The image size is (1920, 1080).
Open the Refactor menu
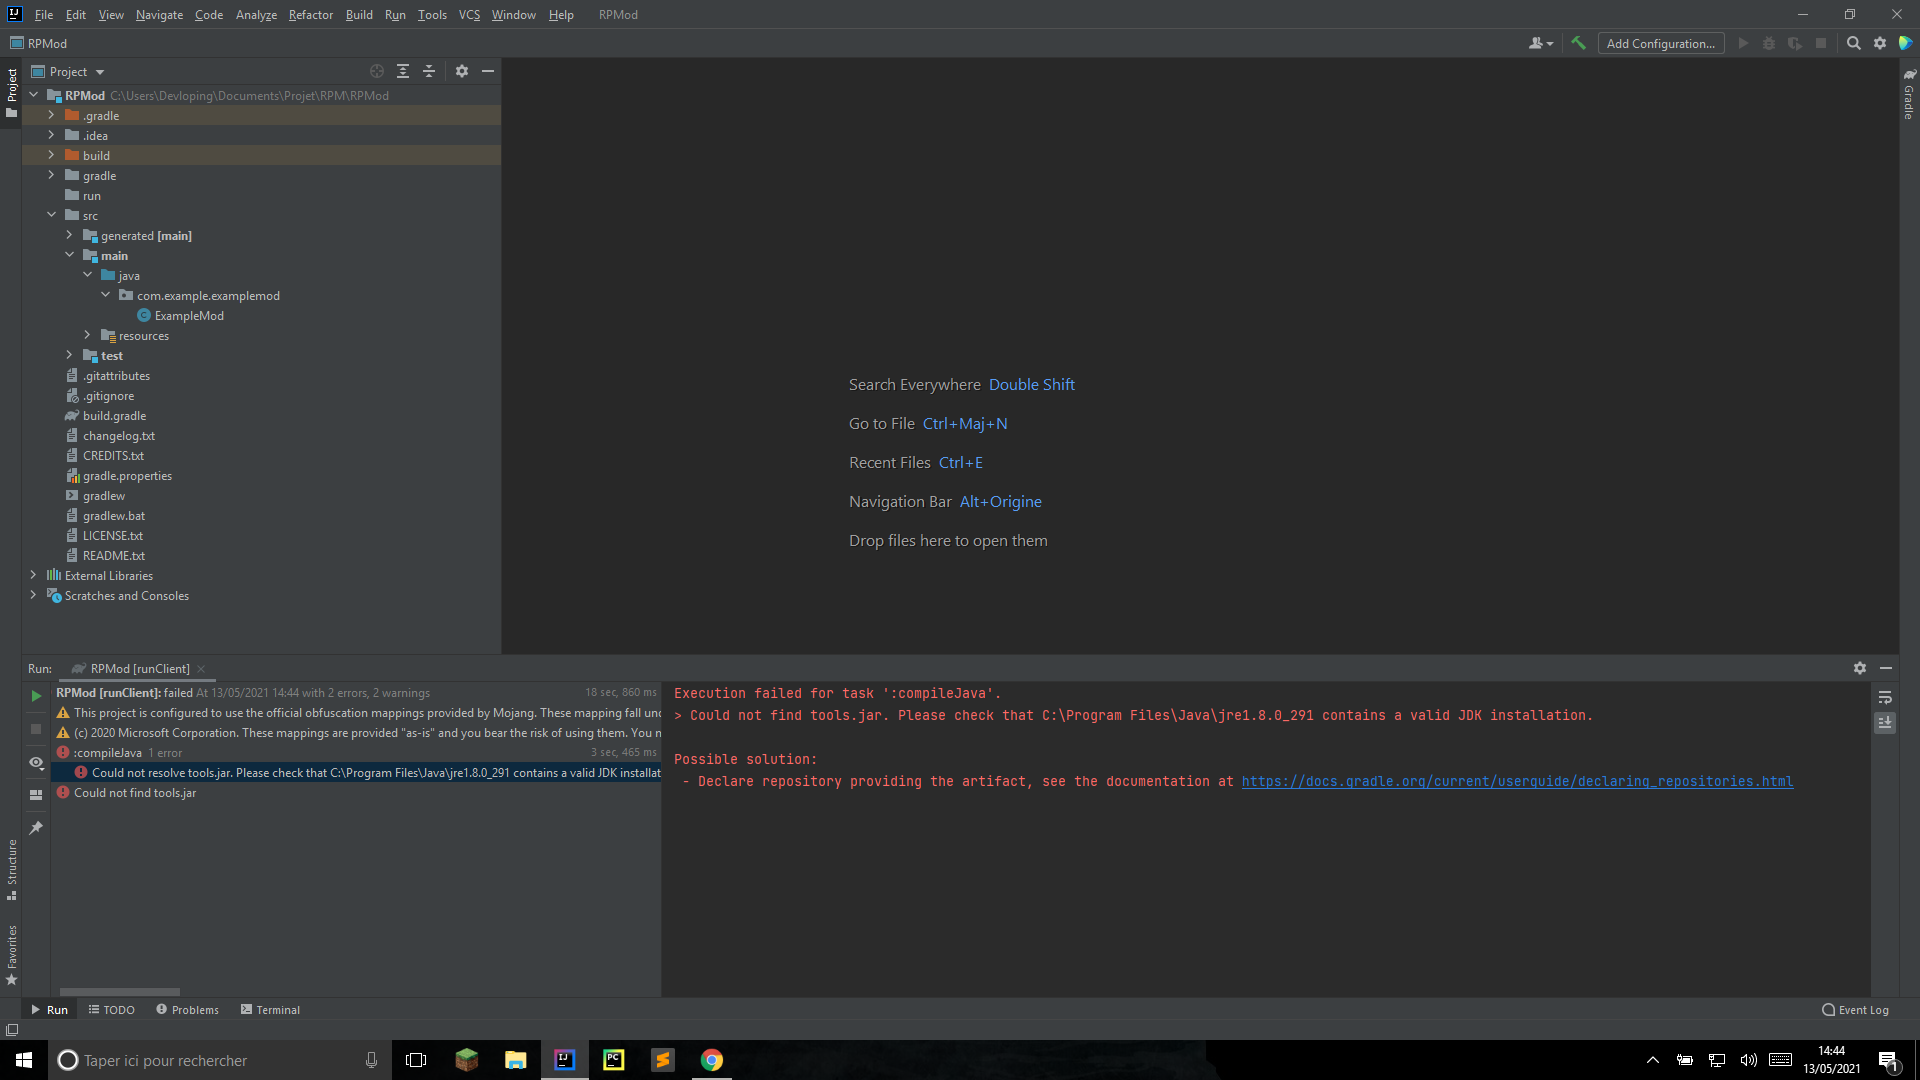tap(310, 15)
